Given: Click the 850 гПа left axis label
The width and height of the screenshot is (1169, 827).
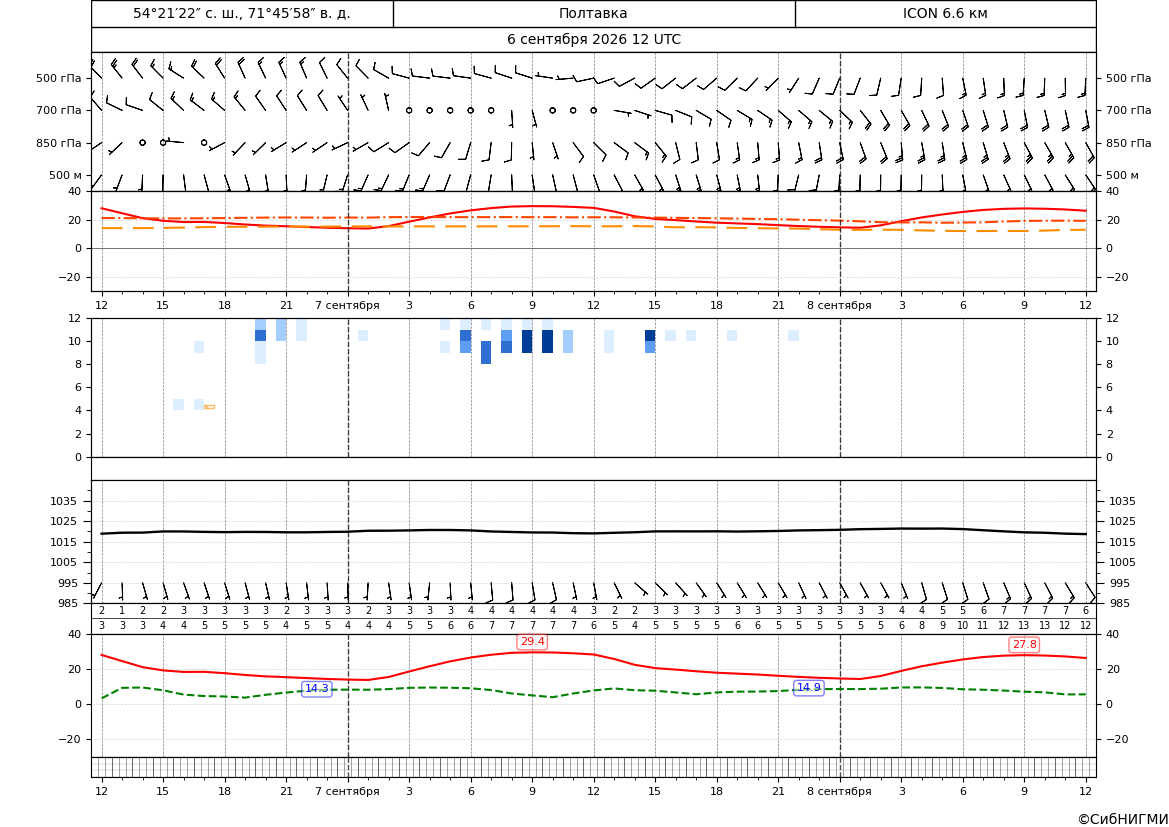Looking at the screenshot, I should [58, 143].
